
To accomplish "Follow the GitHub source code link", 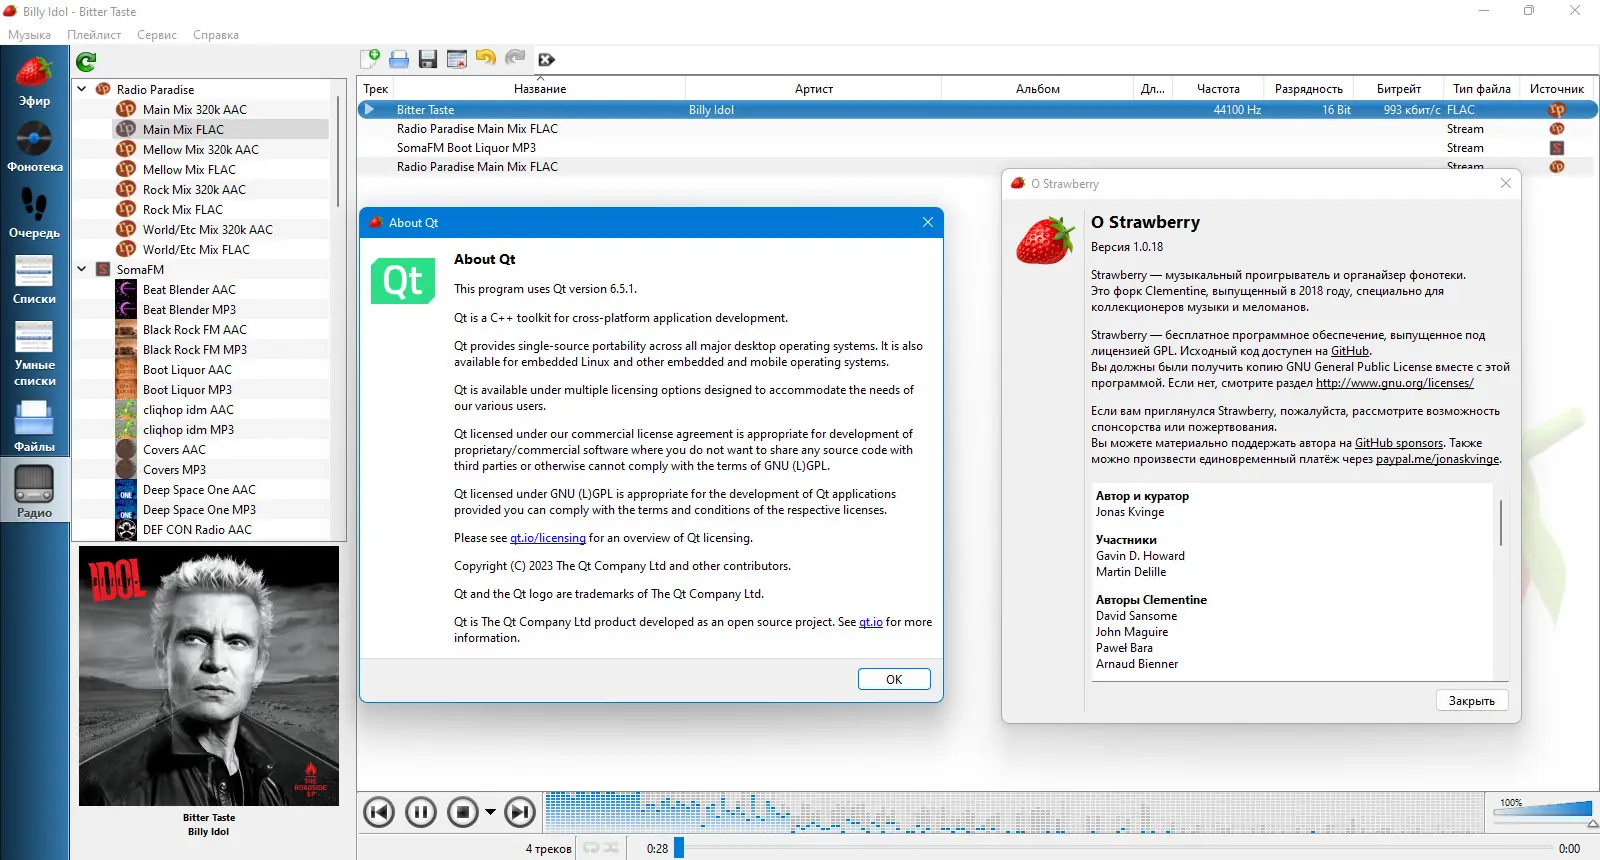I will tap(1350, 351).
